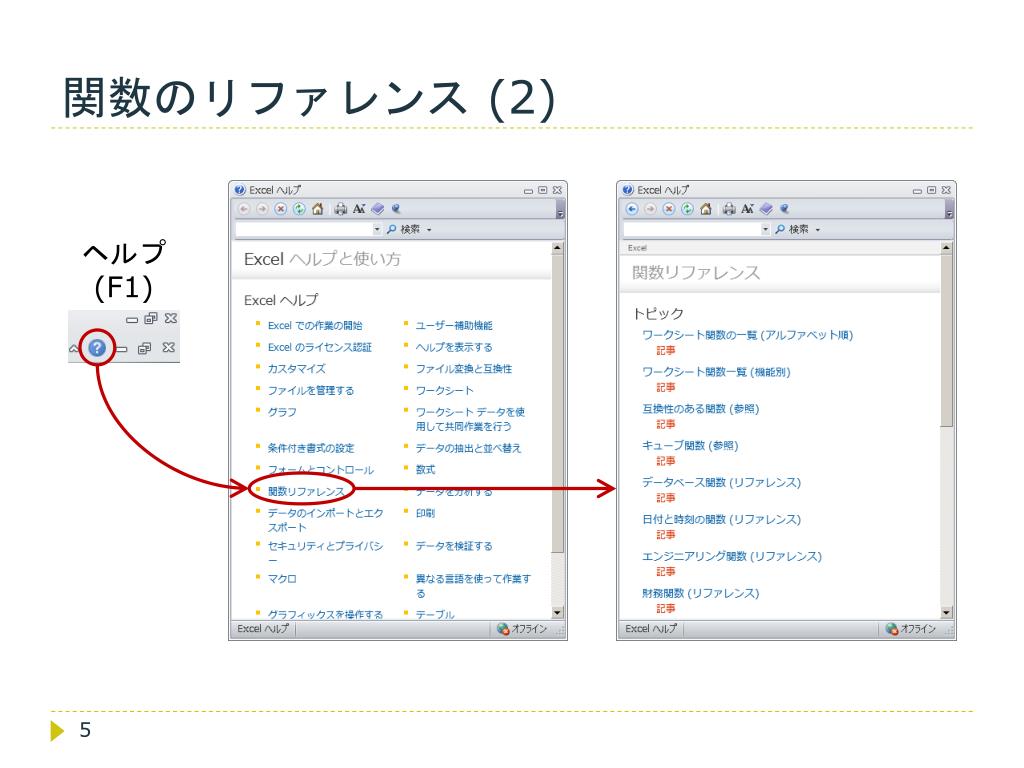Click Stop icon in left Excel Help window
1024x768 pixels.
(280, 209)
